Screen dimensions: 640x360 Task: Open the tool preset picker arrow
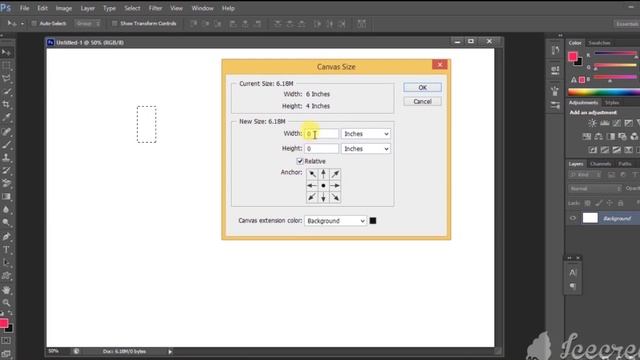point(22,24)
